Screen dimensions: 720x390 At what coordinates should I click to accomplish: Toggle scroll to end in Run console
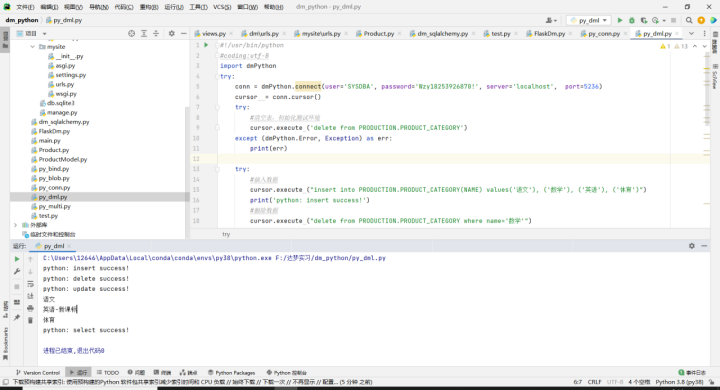click(x=30, y=296)
